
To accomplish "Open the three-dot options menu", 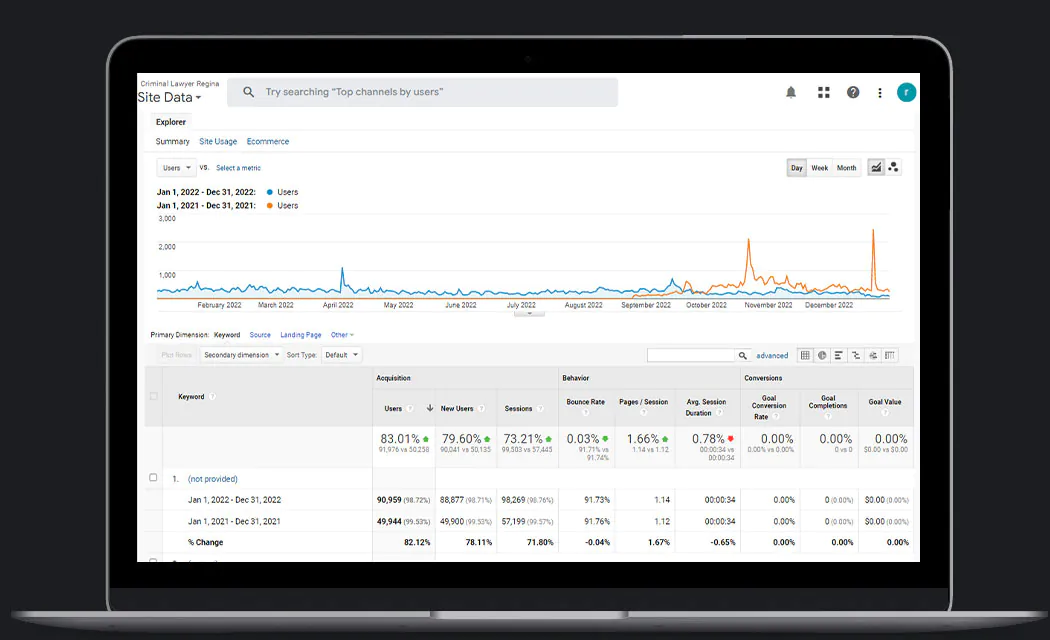I will pos(880,93).
